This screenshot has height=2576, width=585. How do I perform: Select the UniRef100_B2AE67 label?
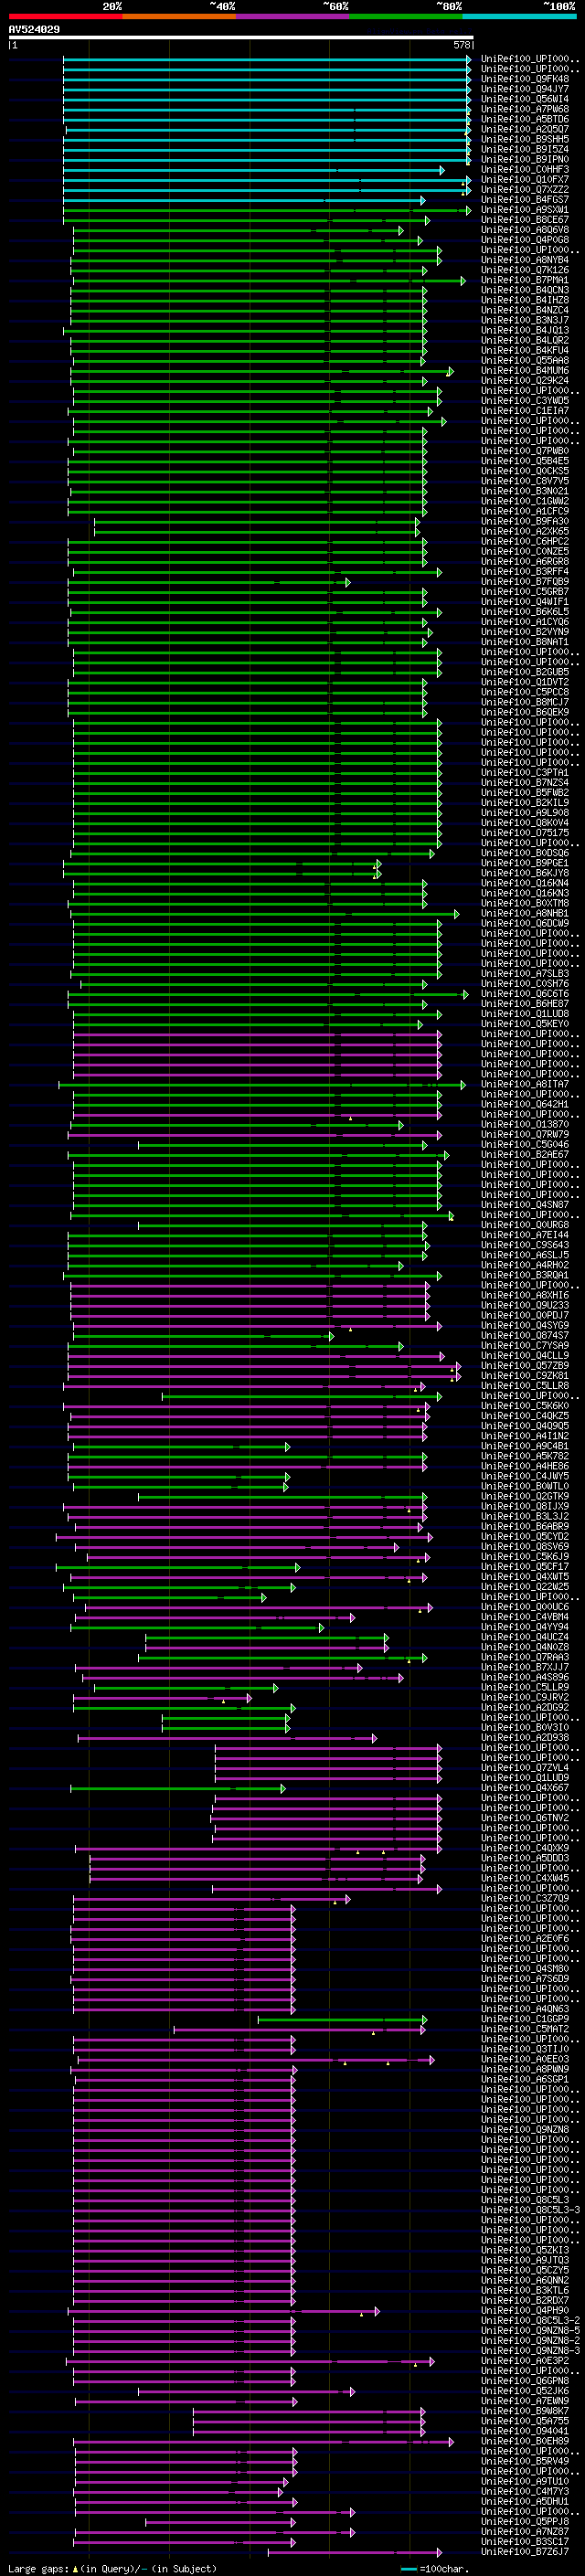click(x=525, y=1154)
